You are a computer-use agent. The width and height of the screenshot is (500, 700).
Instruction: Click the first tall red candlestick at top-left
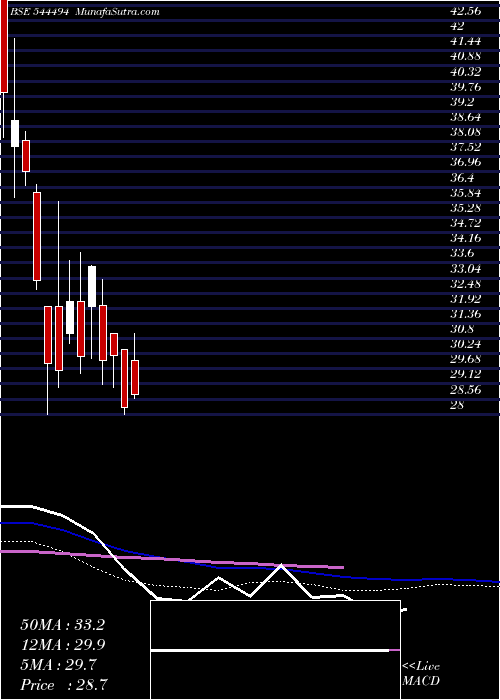4,46
